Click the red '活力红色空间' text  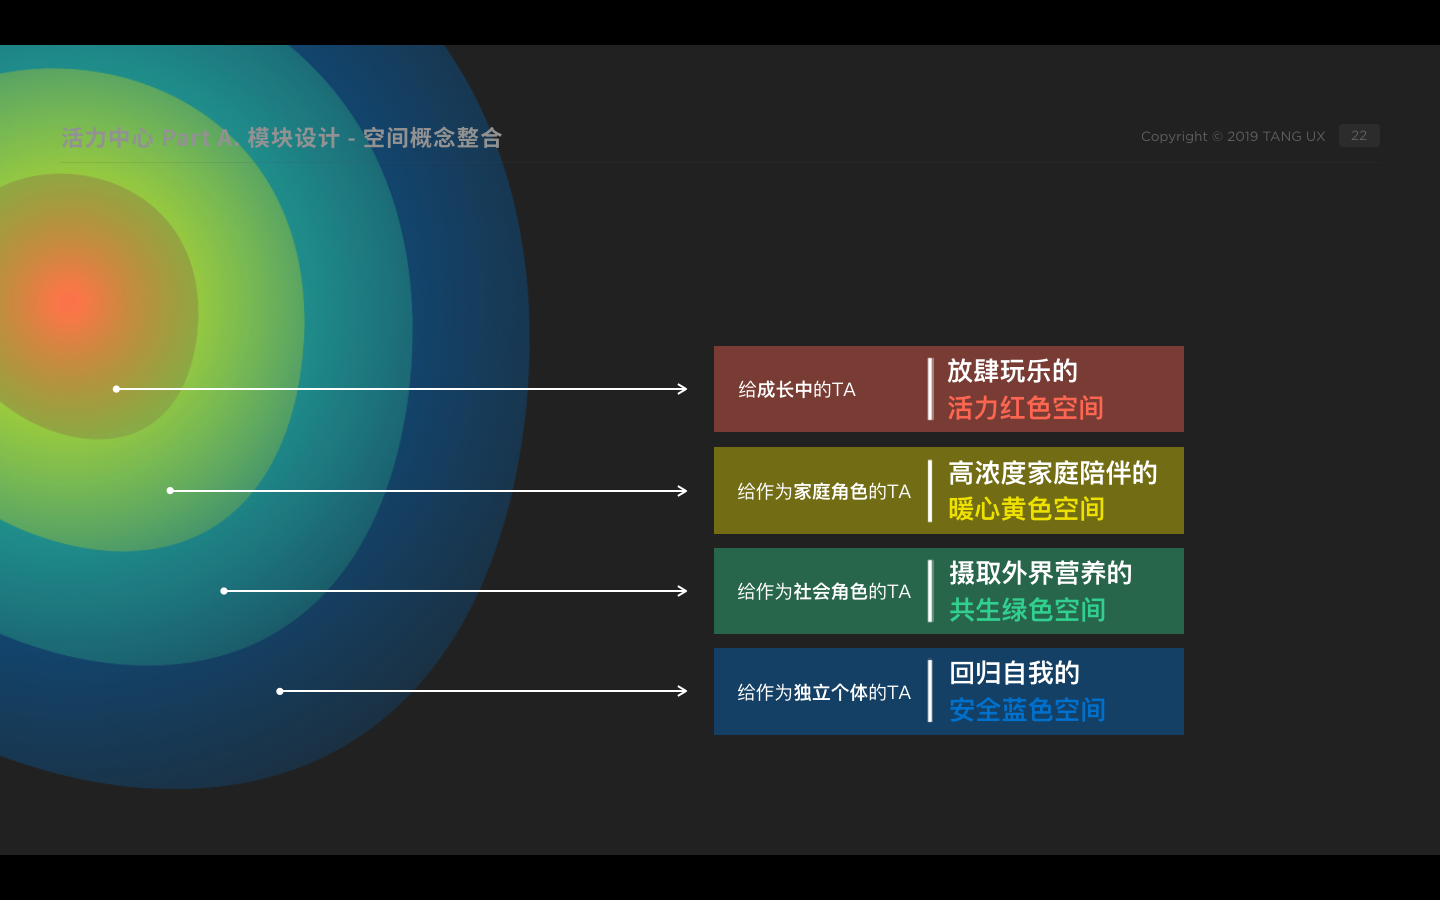coord(1025,408)
